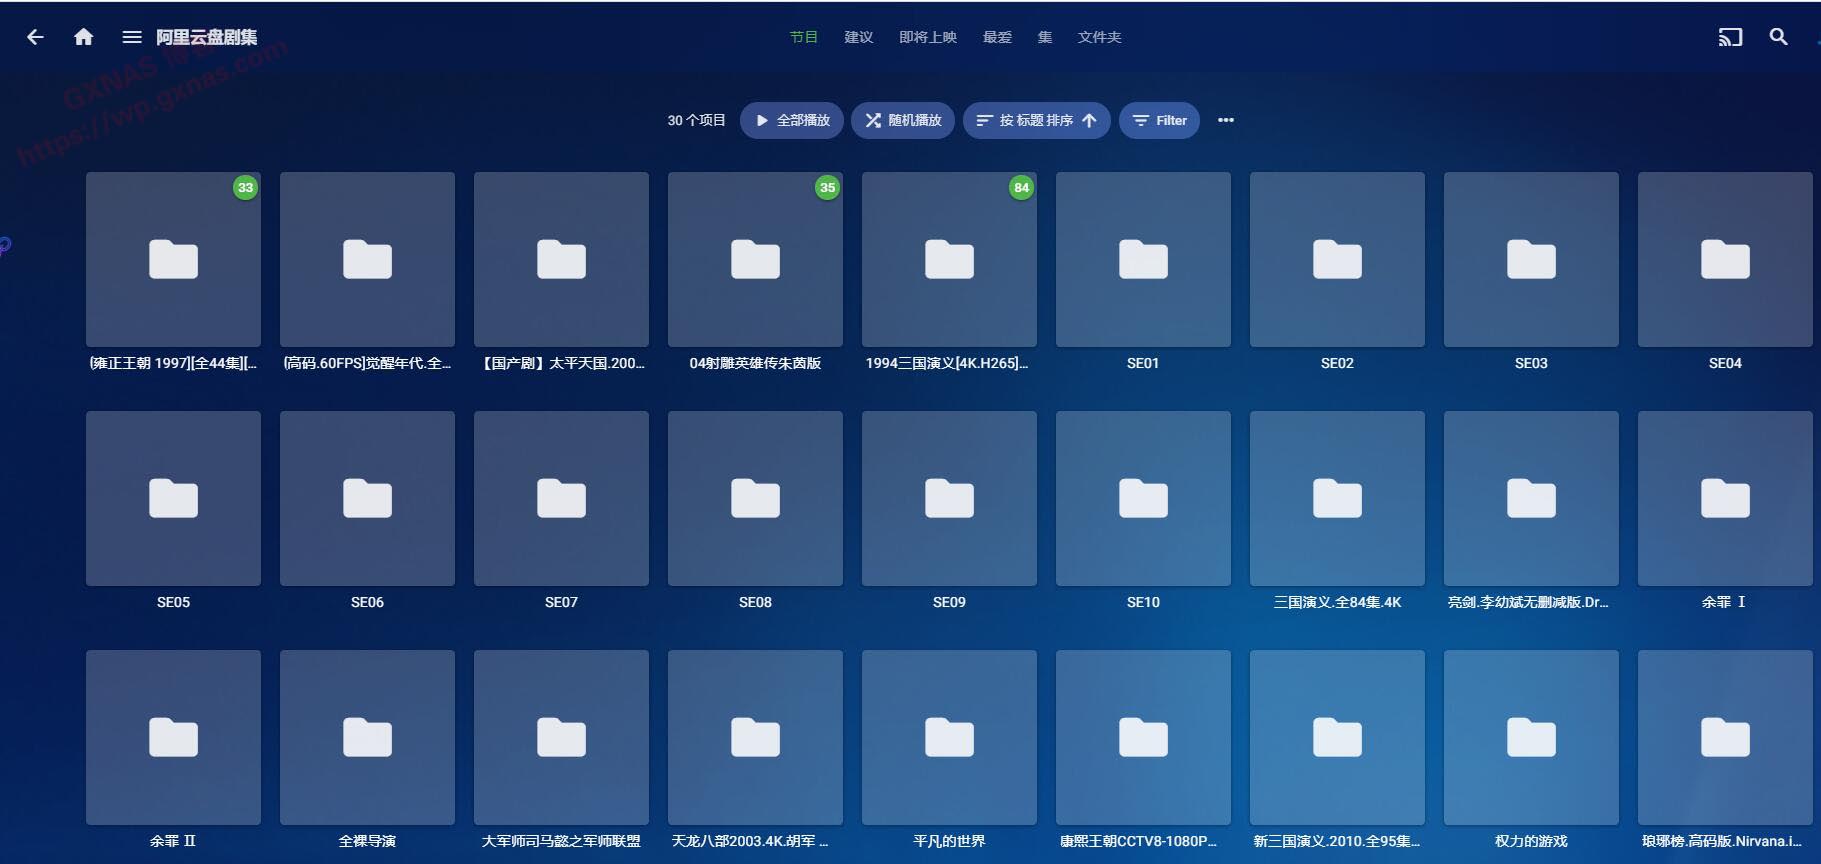Open the 04射雕英雄传朱茵版 folder thumbnail
Screen dimensions: 1821x864
755,260
